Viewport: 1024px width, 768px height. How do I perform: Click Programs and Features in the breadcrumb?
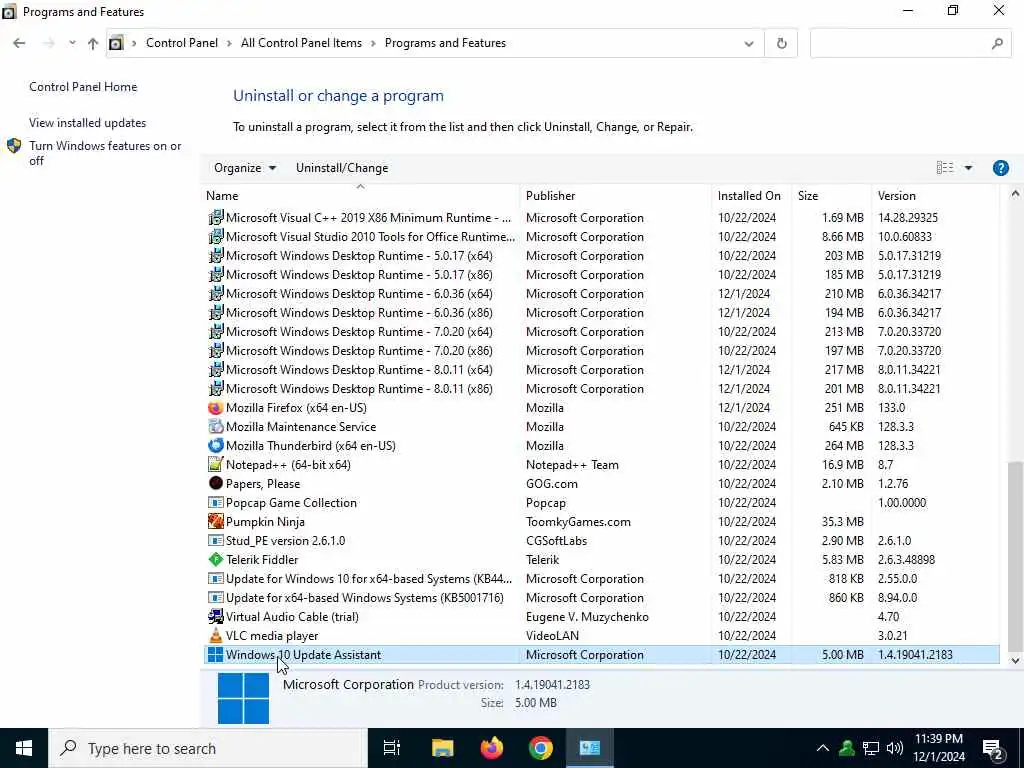coord(445,43)
